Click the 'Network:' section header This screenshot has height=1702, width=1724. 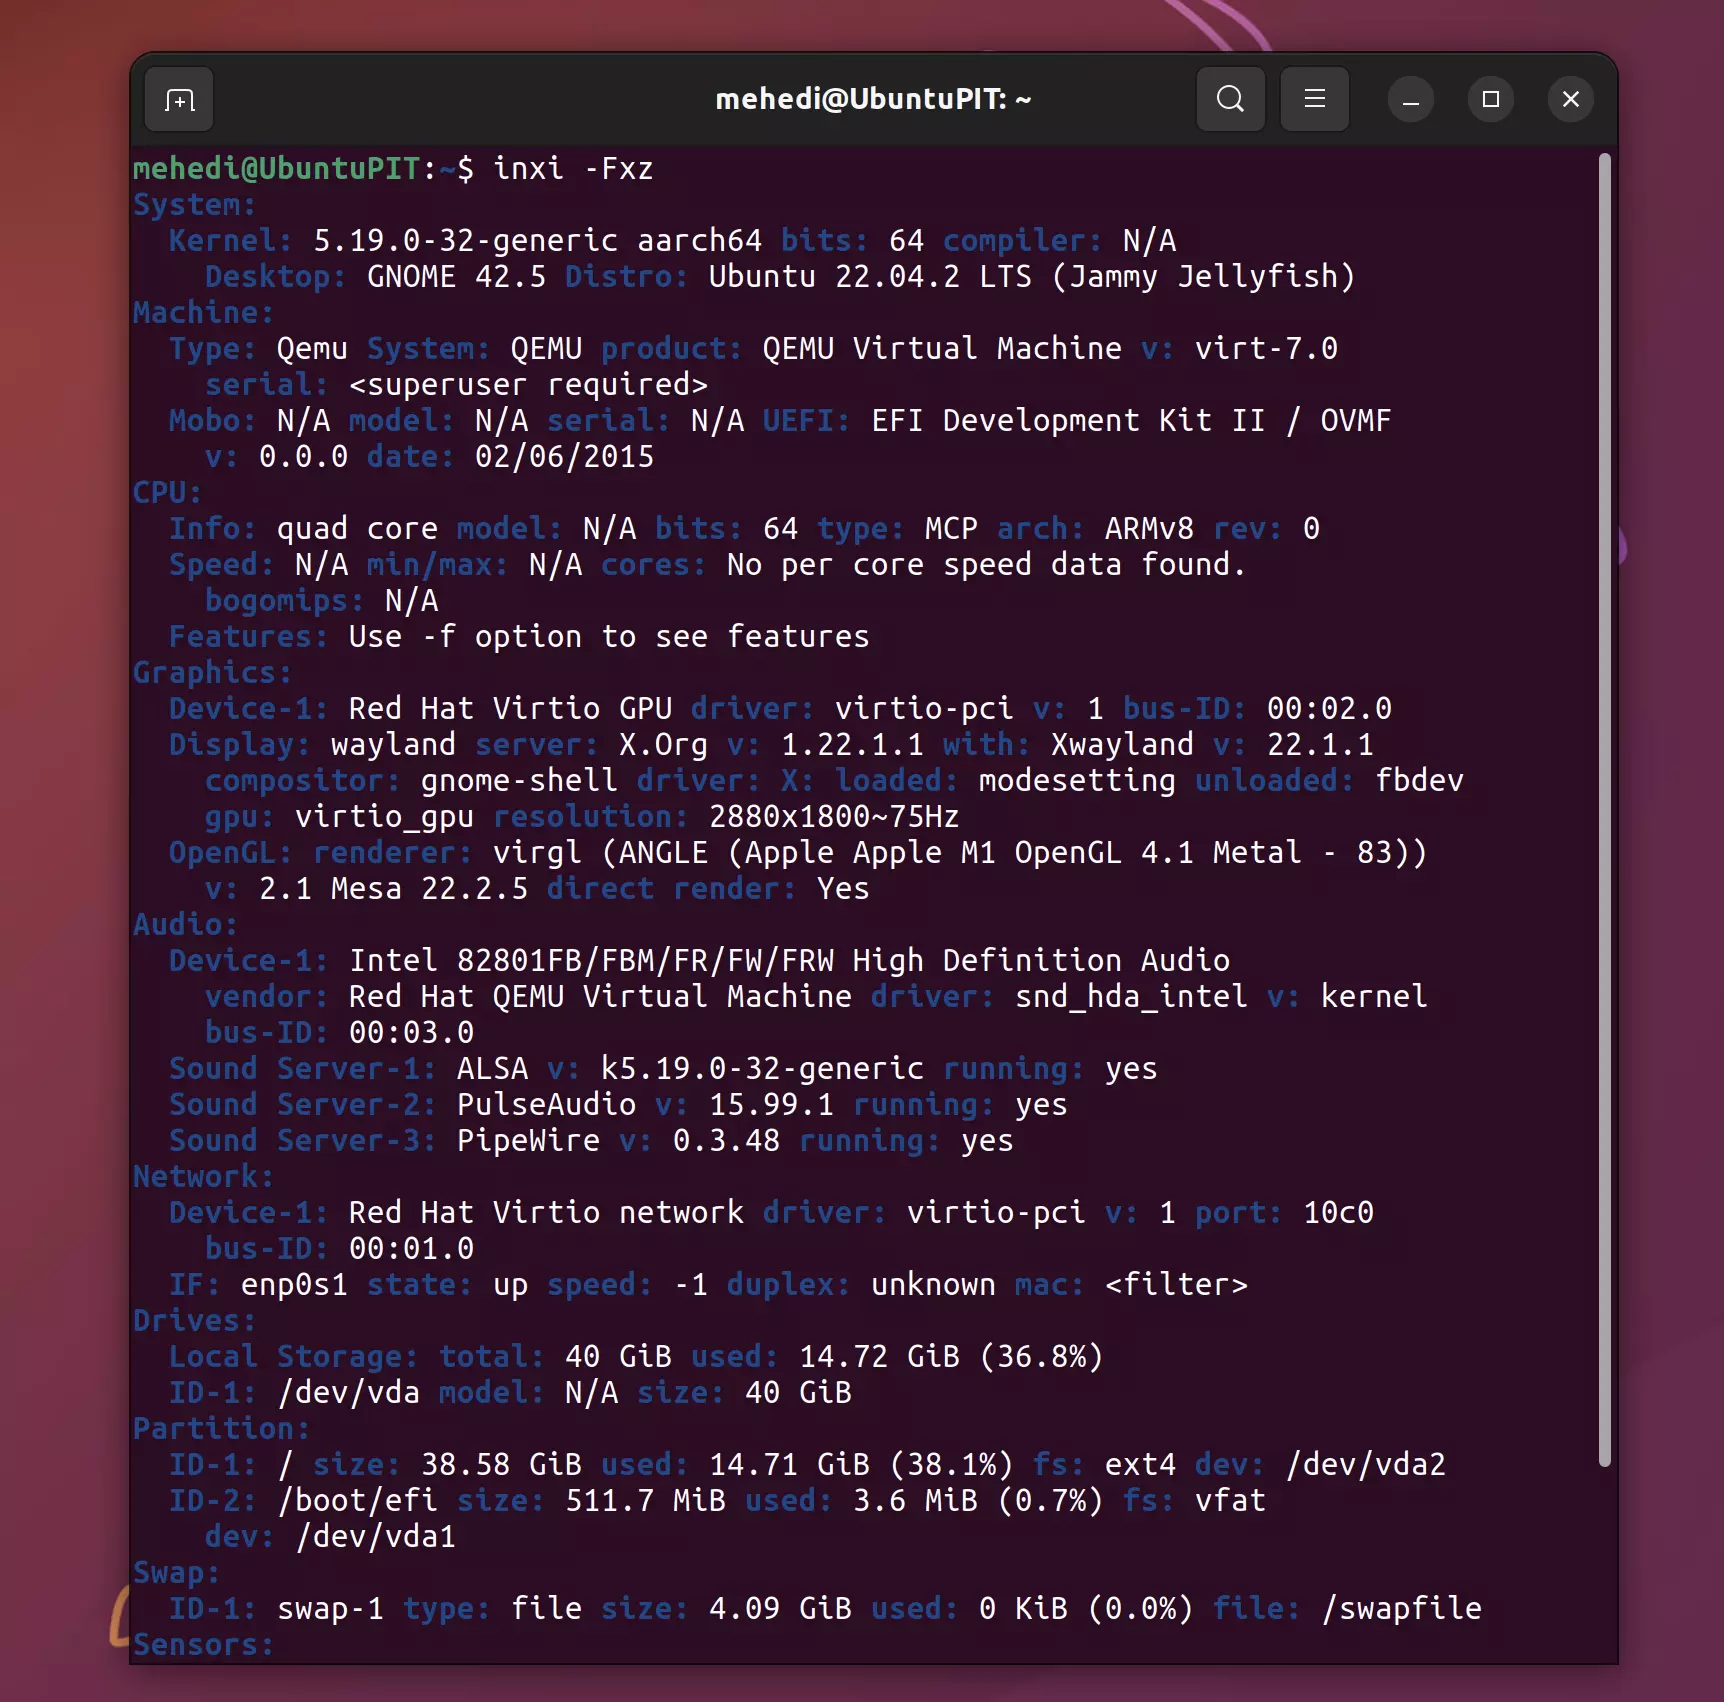[x=204, y=1176]
